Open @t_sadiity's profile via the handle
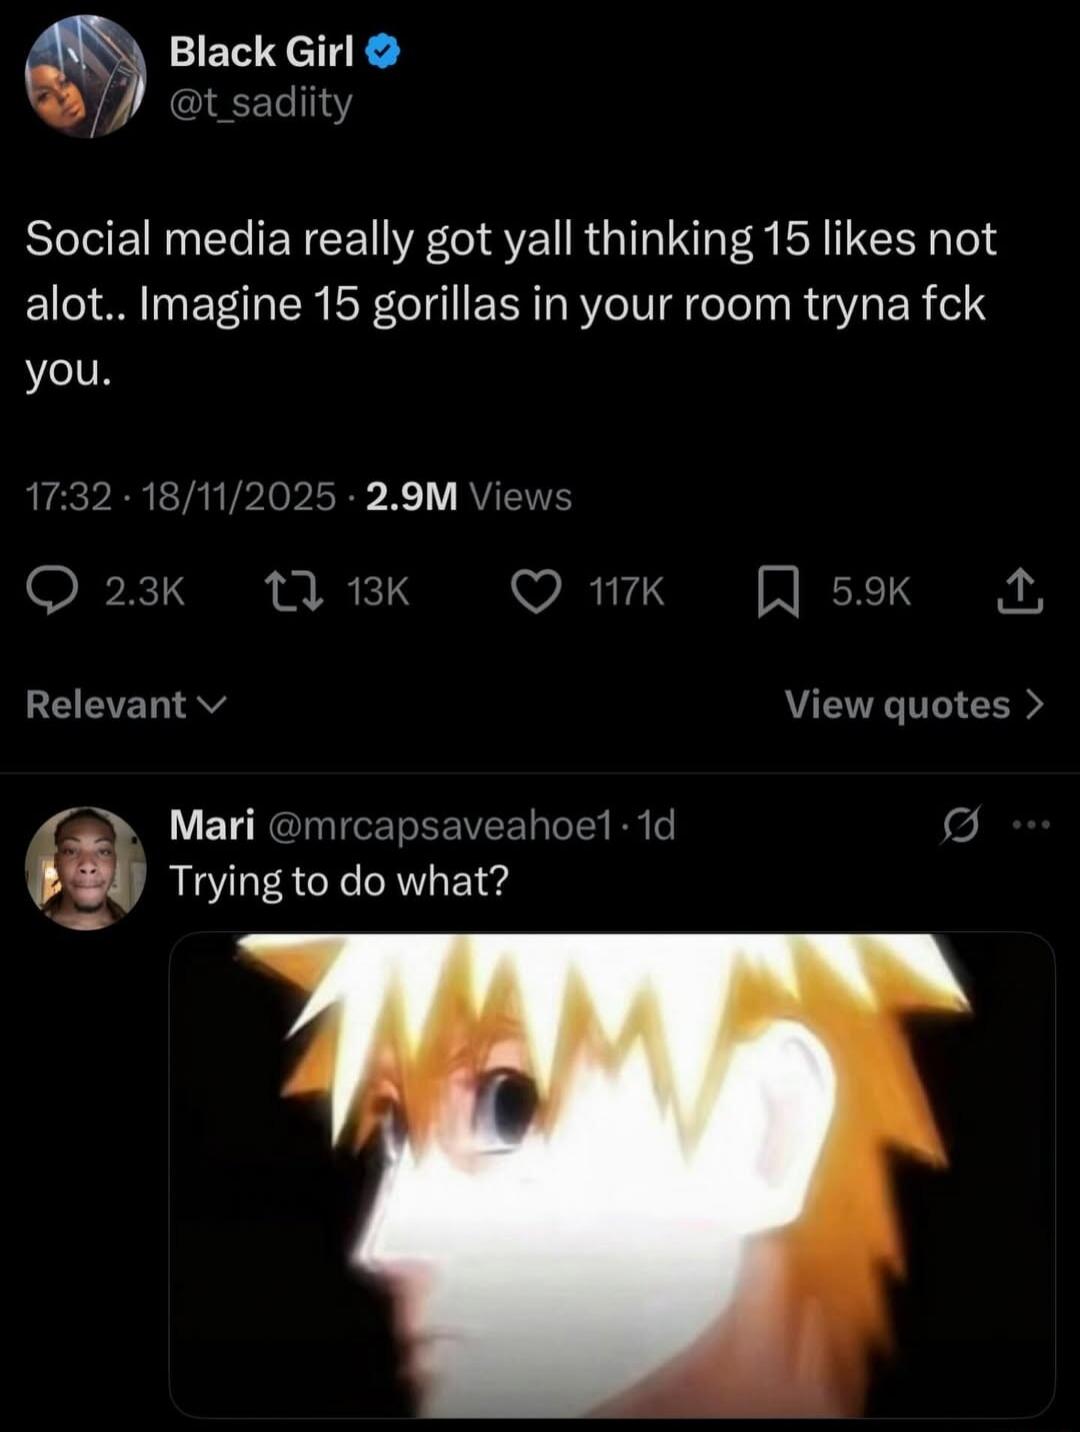Screen dimensions: 1080x1432 (x=259, y=105)
